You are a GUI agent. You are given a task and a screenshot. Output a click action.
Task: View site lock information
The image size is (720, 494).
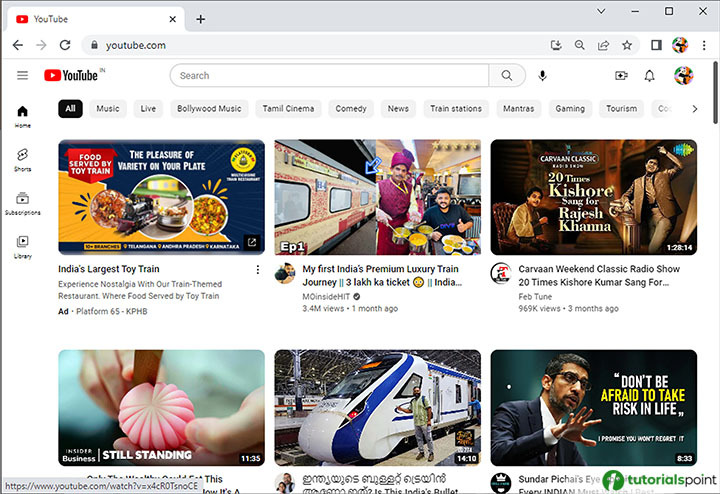(x=94, y=45)
